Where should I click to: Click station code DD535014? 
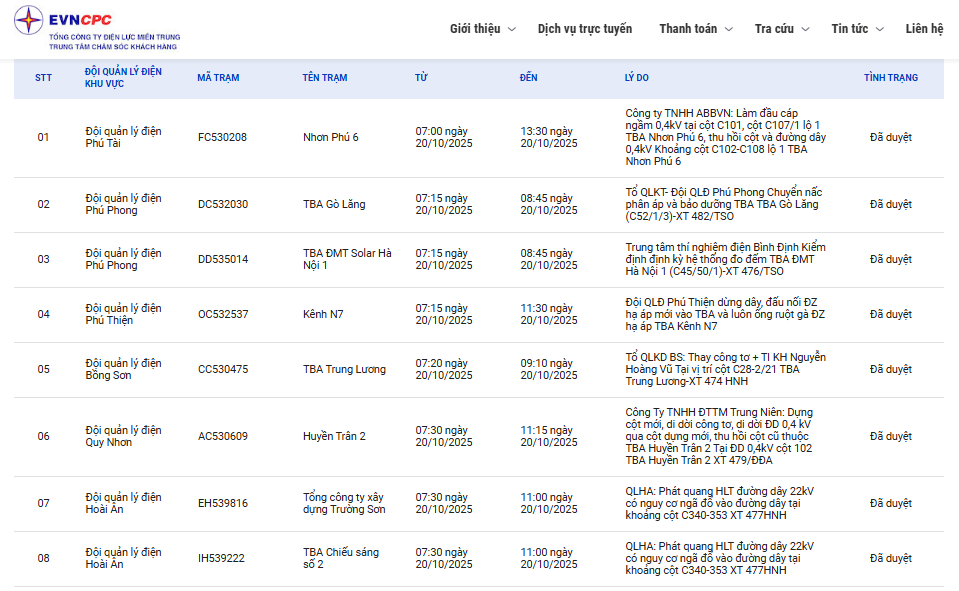click(222, 260)
